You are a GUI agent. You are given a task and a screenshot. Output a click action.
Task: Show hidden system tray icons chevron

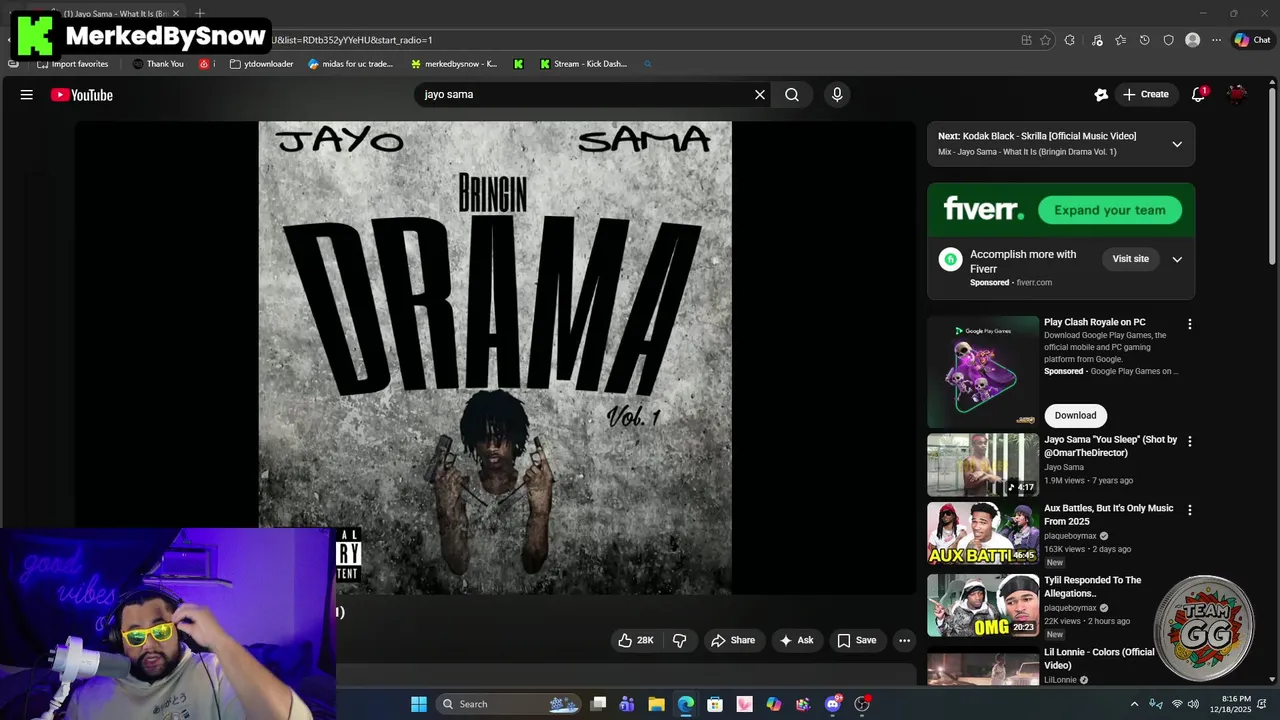(1134, 704)
